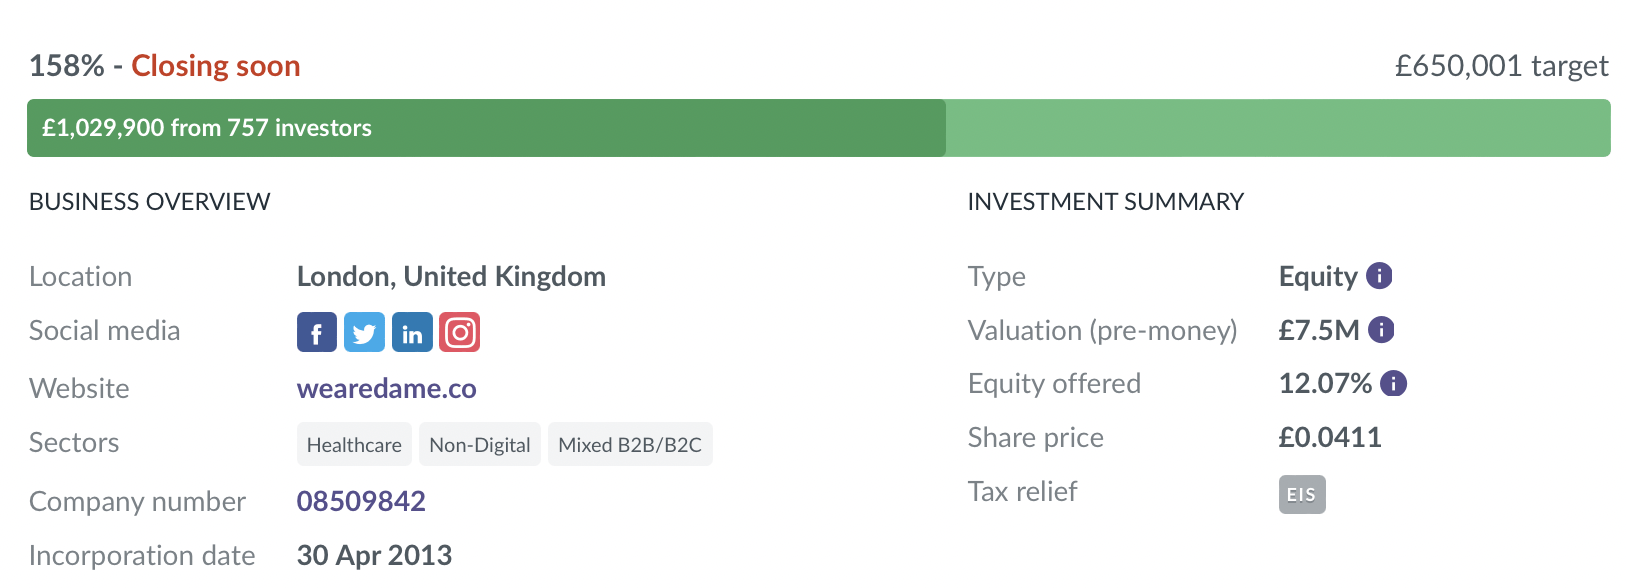The width and height of the screenshot is (1626, 588).
Task: Click the Closing soon status text
Action: point(216,66)
